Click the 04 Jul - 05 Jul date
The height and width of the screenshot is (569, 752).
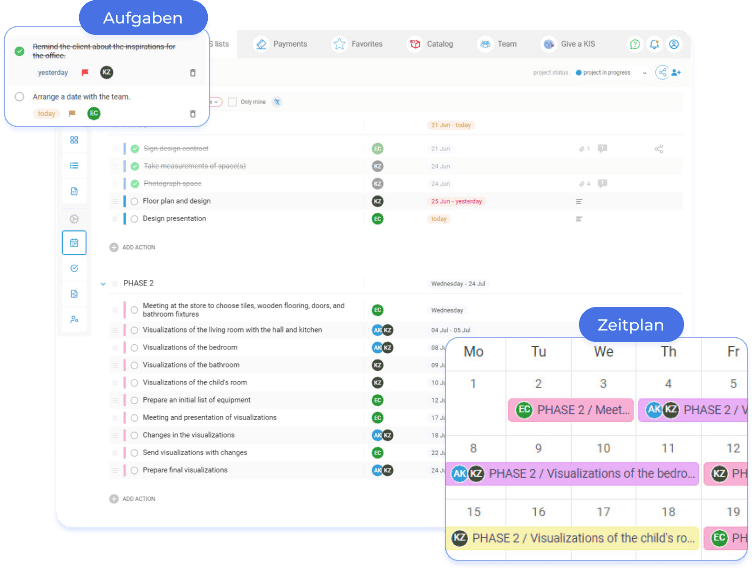[450, 331]
